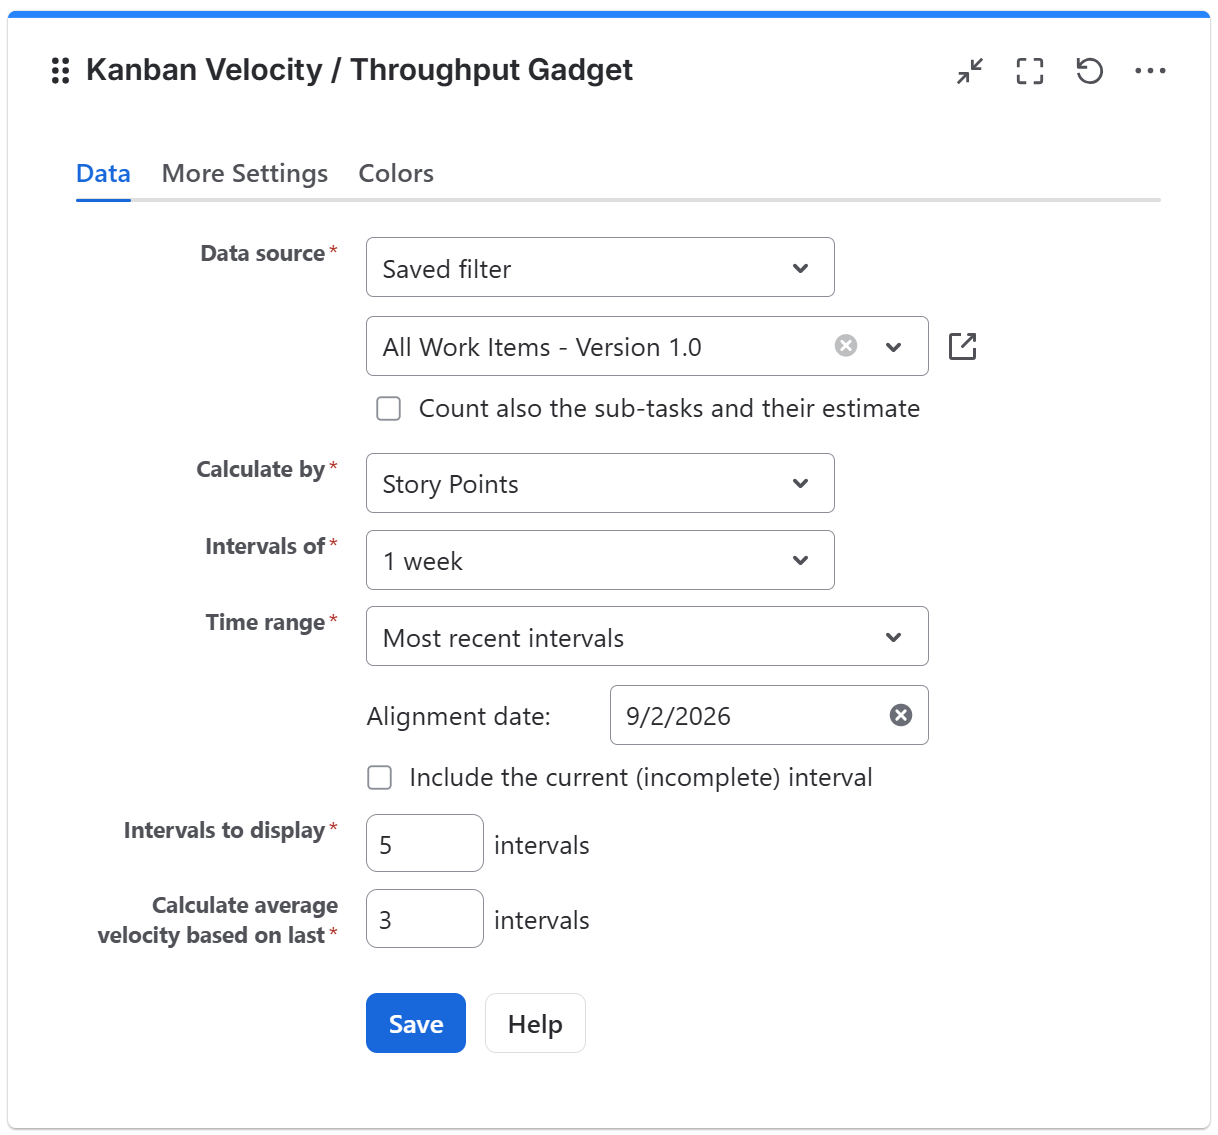Clear the selected All Work Items filter
Viewport: 1218px width, 1135px height.
pyautogui.click(x=846, y=345)
